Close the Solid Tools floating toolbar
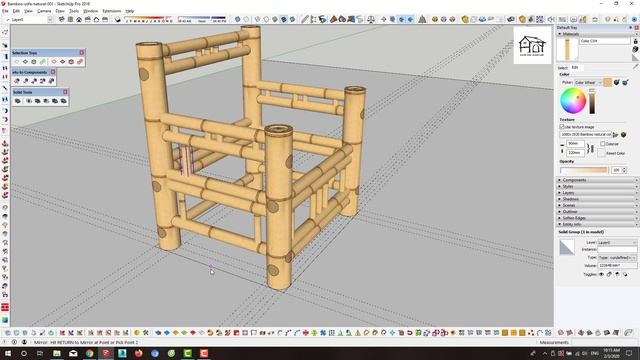This screenshot has height=360, width=640. [65, 92]
